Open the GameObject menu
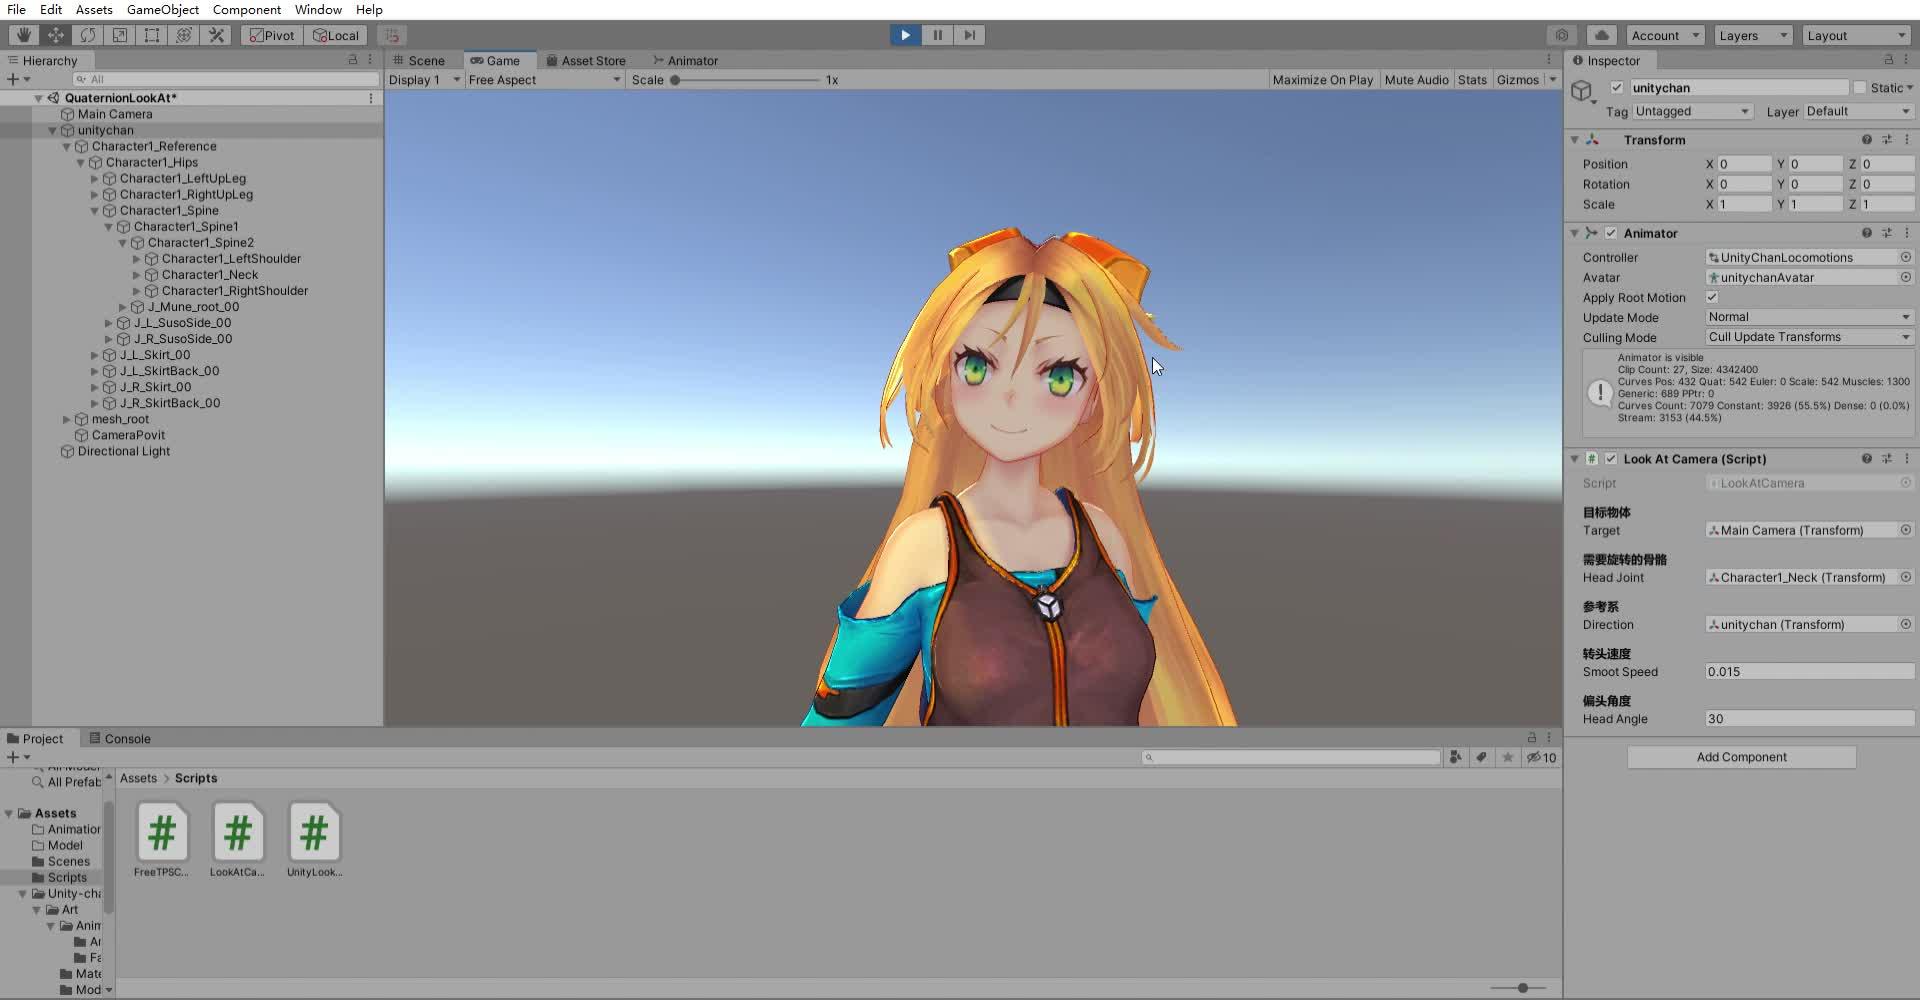 click(163, 9)
